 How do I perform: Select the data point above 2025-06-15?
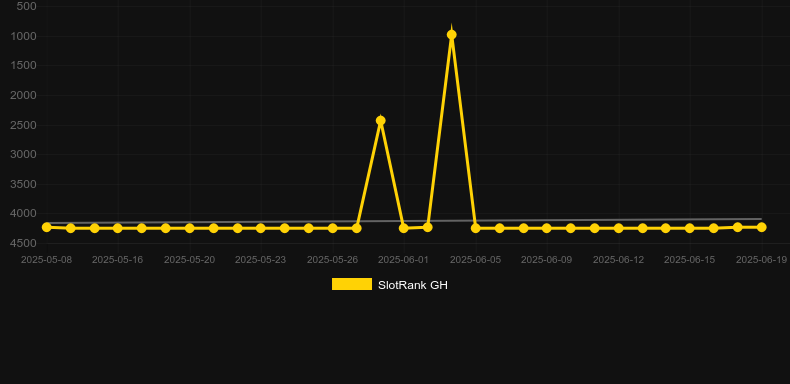[690, 228]
